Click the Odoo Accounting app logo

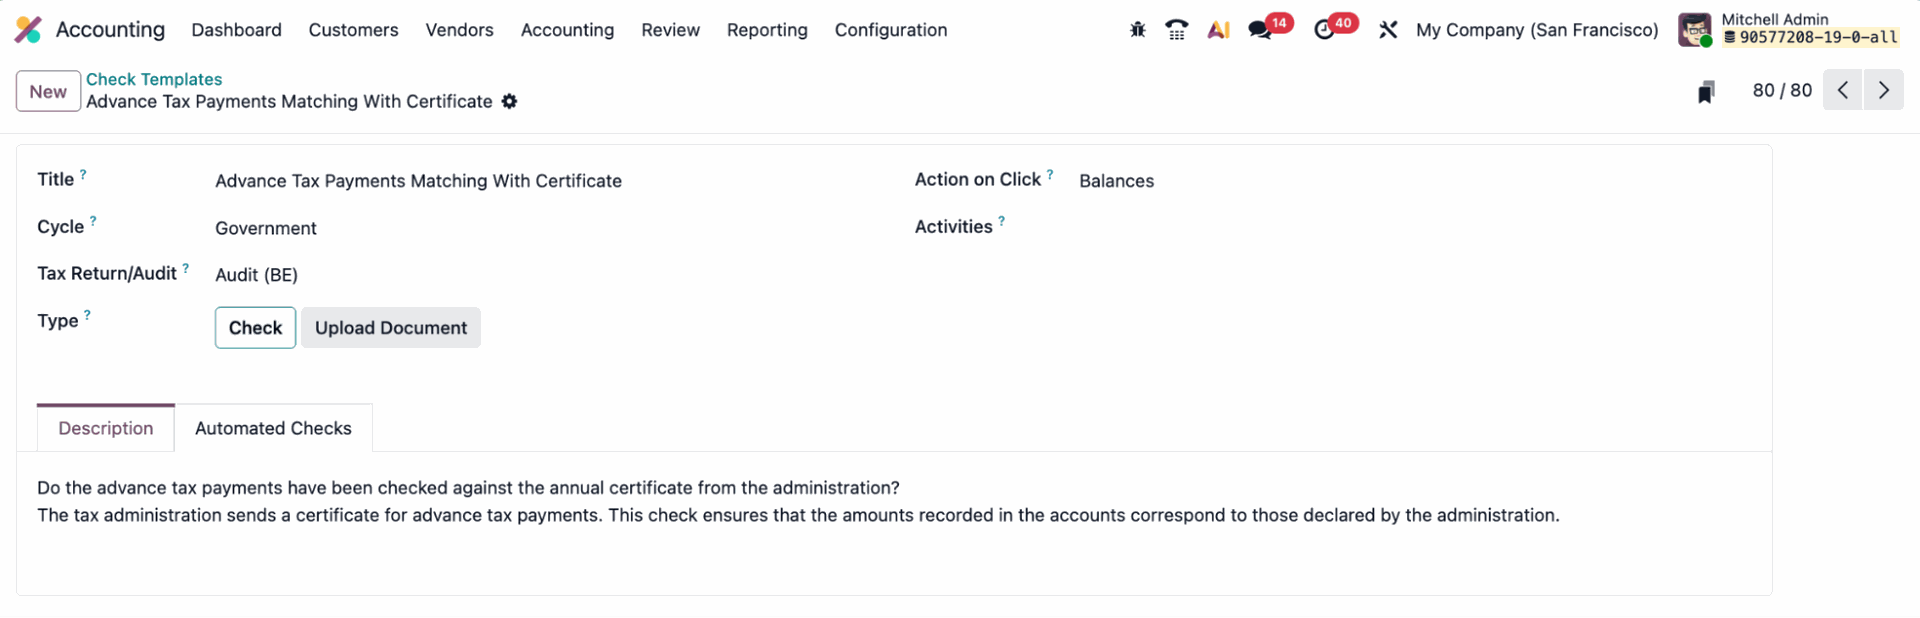click(28, 30)
